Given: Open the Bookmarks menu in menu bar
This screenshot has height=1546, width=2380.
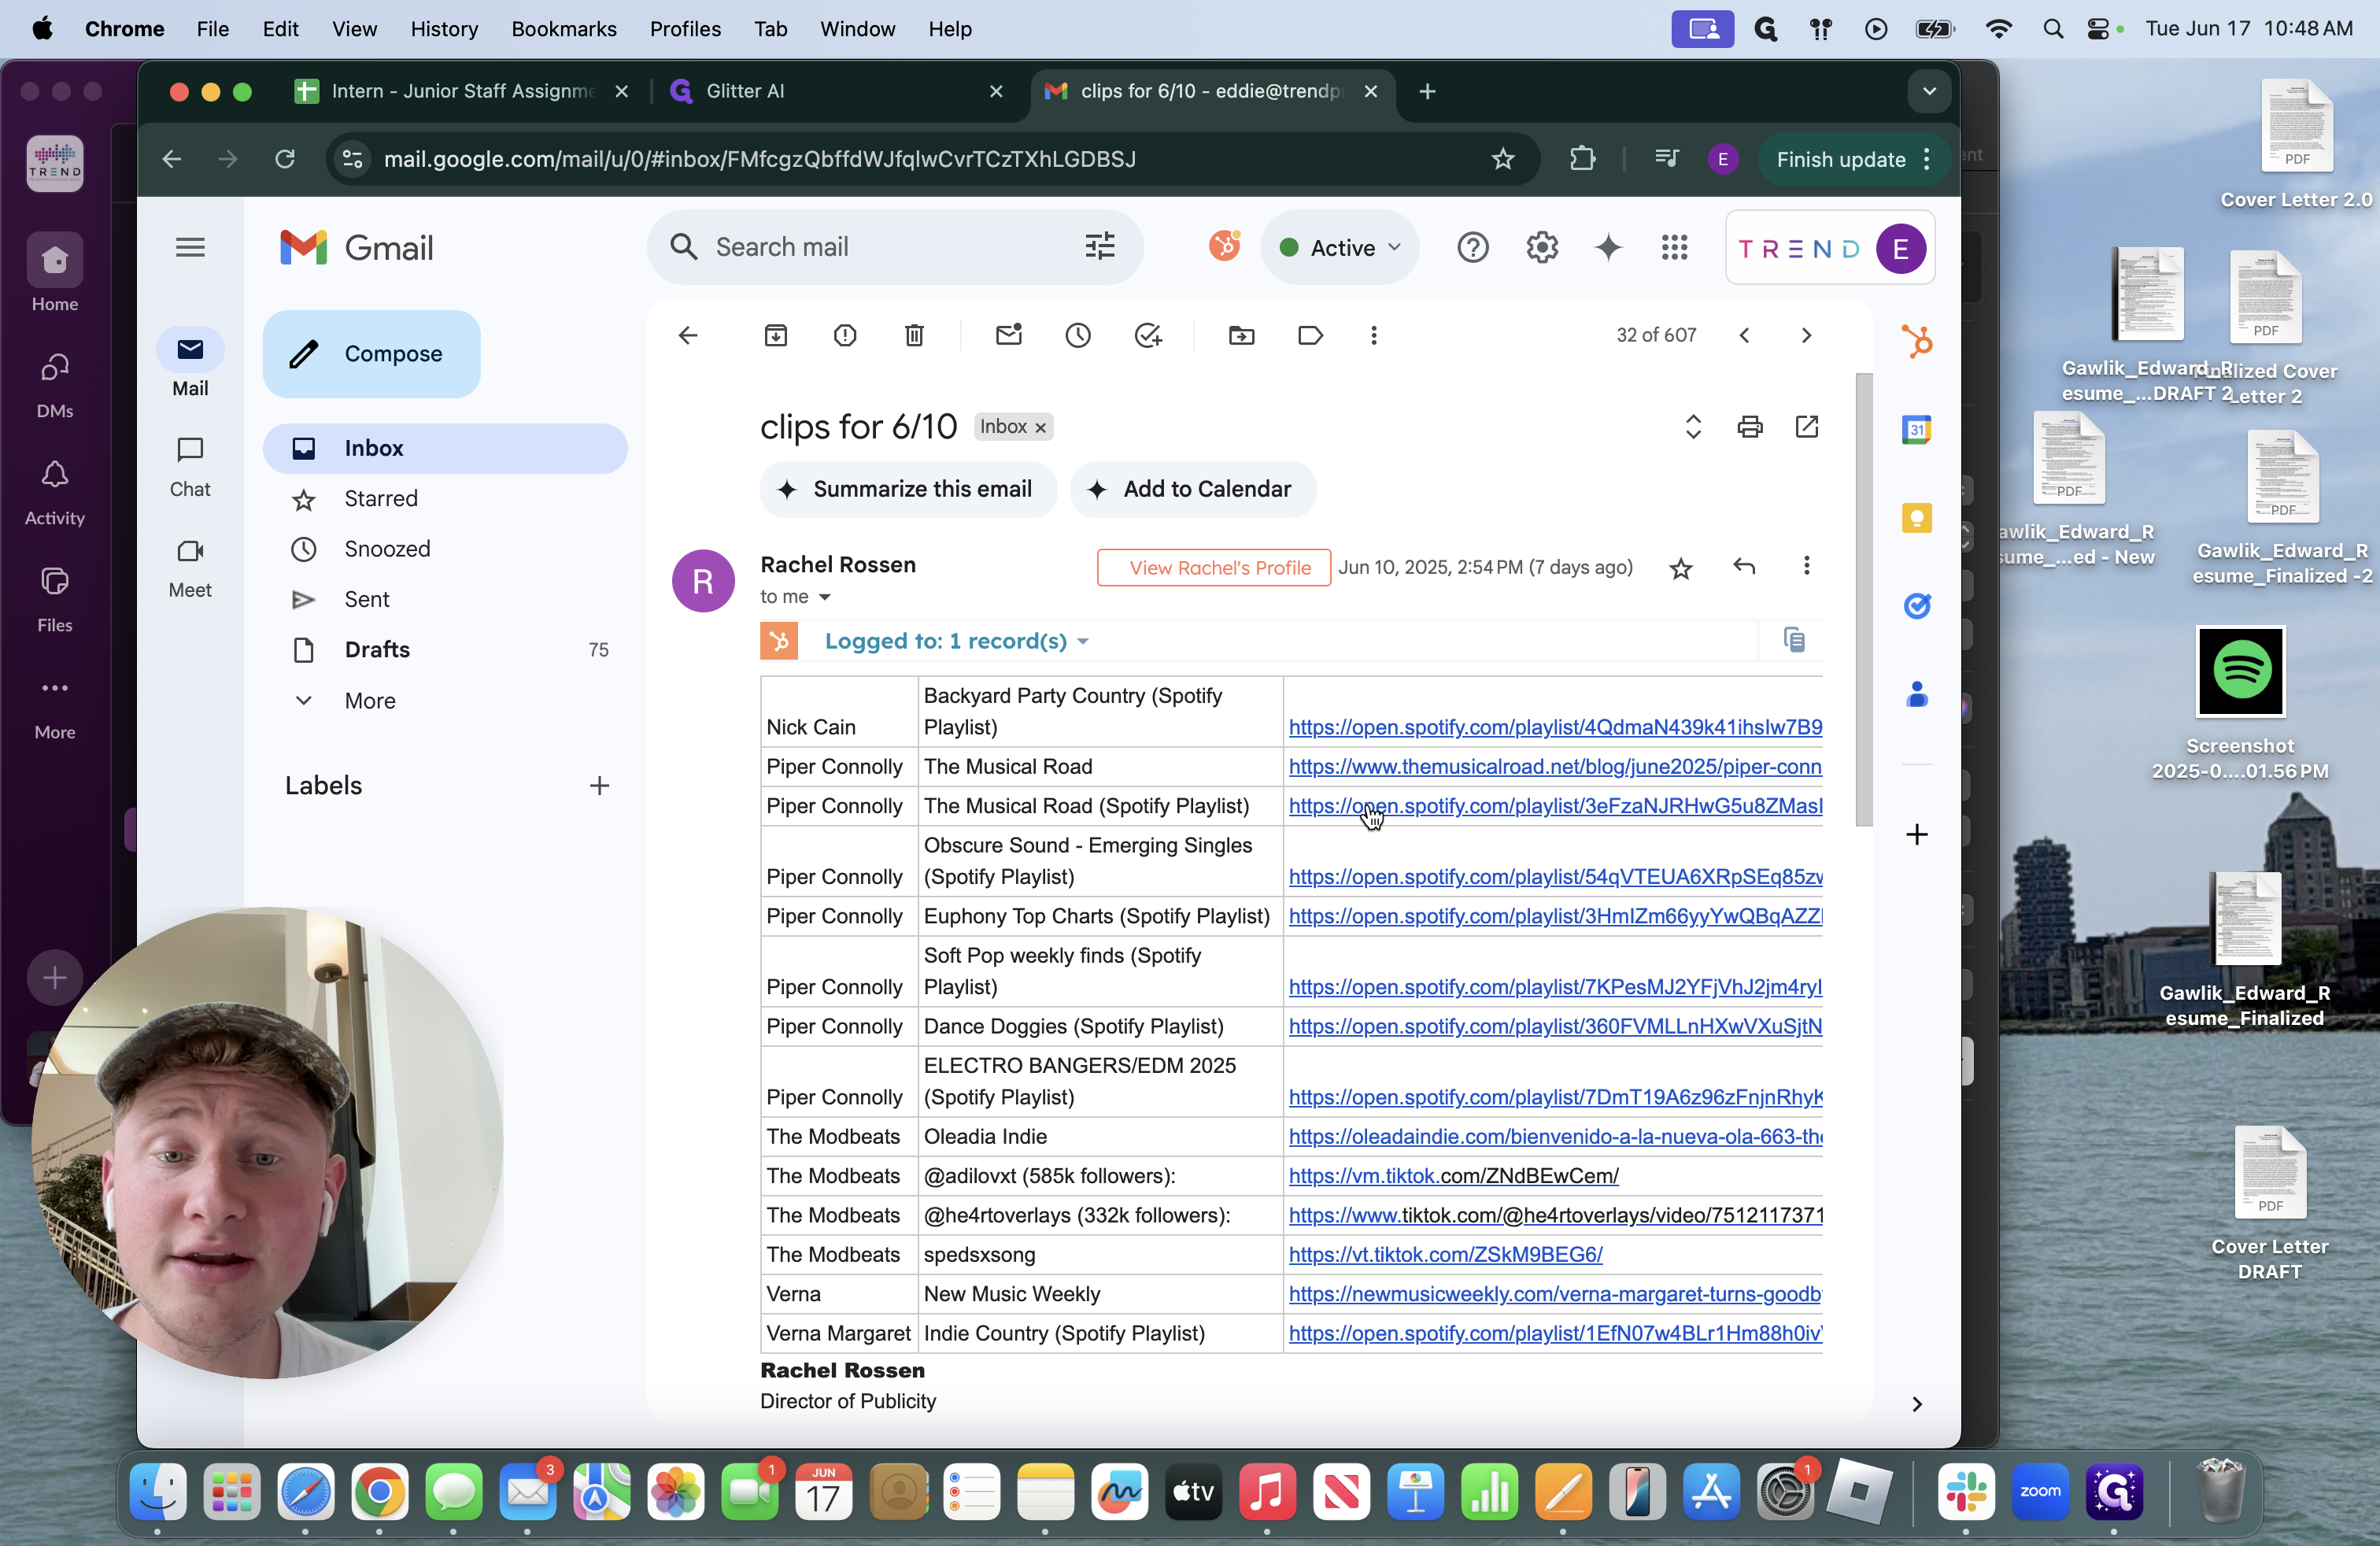Looking at the screenshot, I should coord(563,29).
